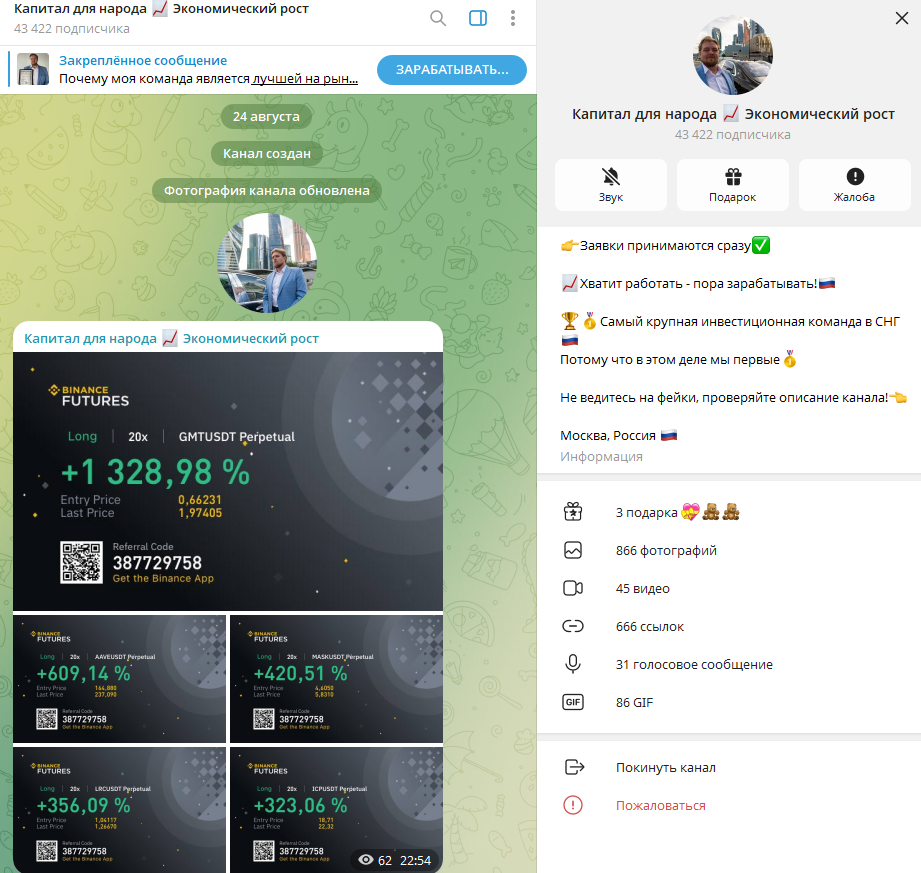Click the channel avatar in info panel

pos(732,56)
